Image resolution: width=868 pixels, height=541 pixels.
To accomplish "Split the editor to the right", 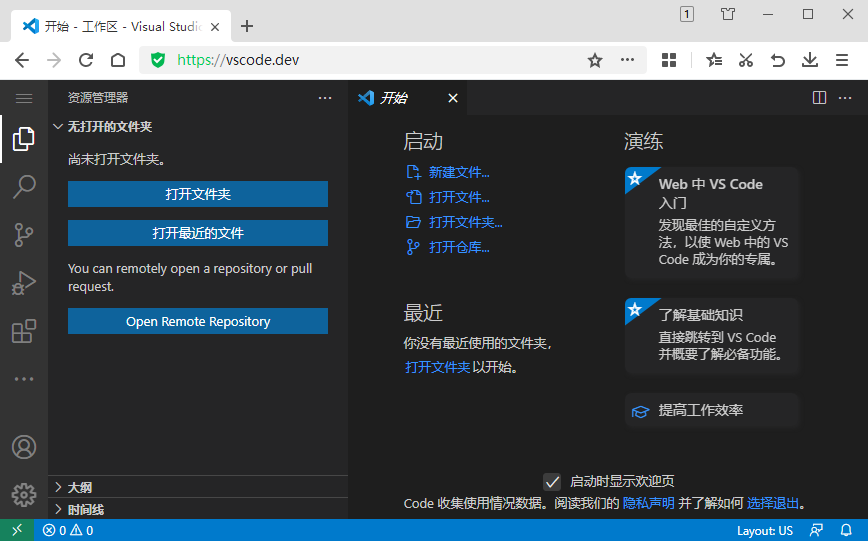I will point(819,98).
